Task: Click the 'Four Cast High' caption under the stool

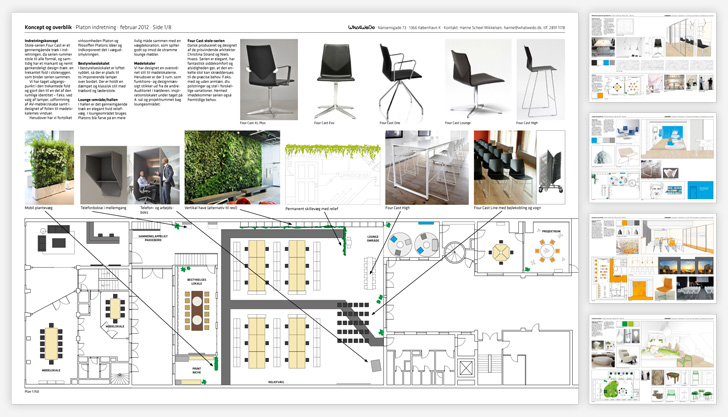Action: (527, 123)
